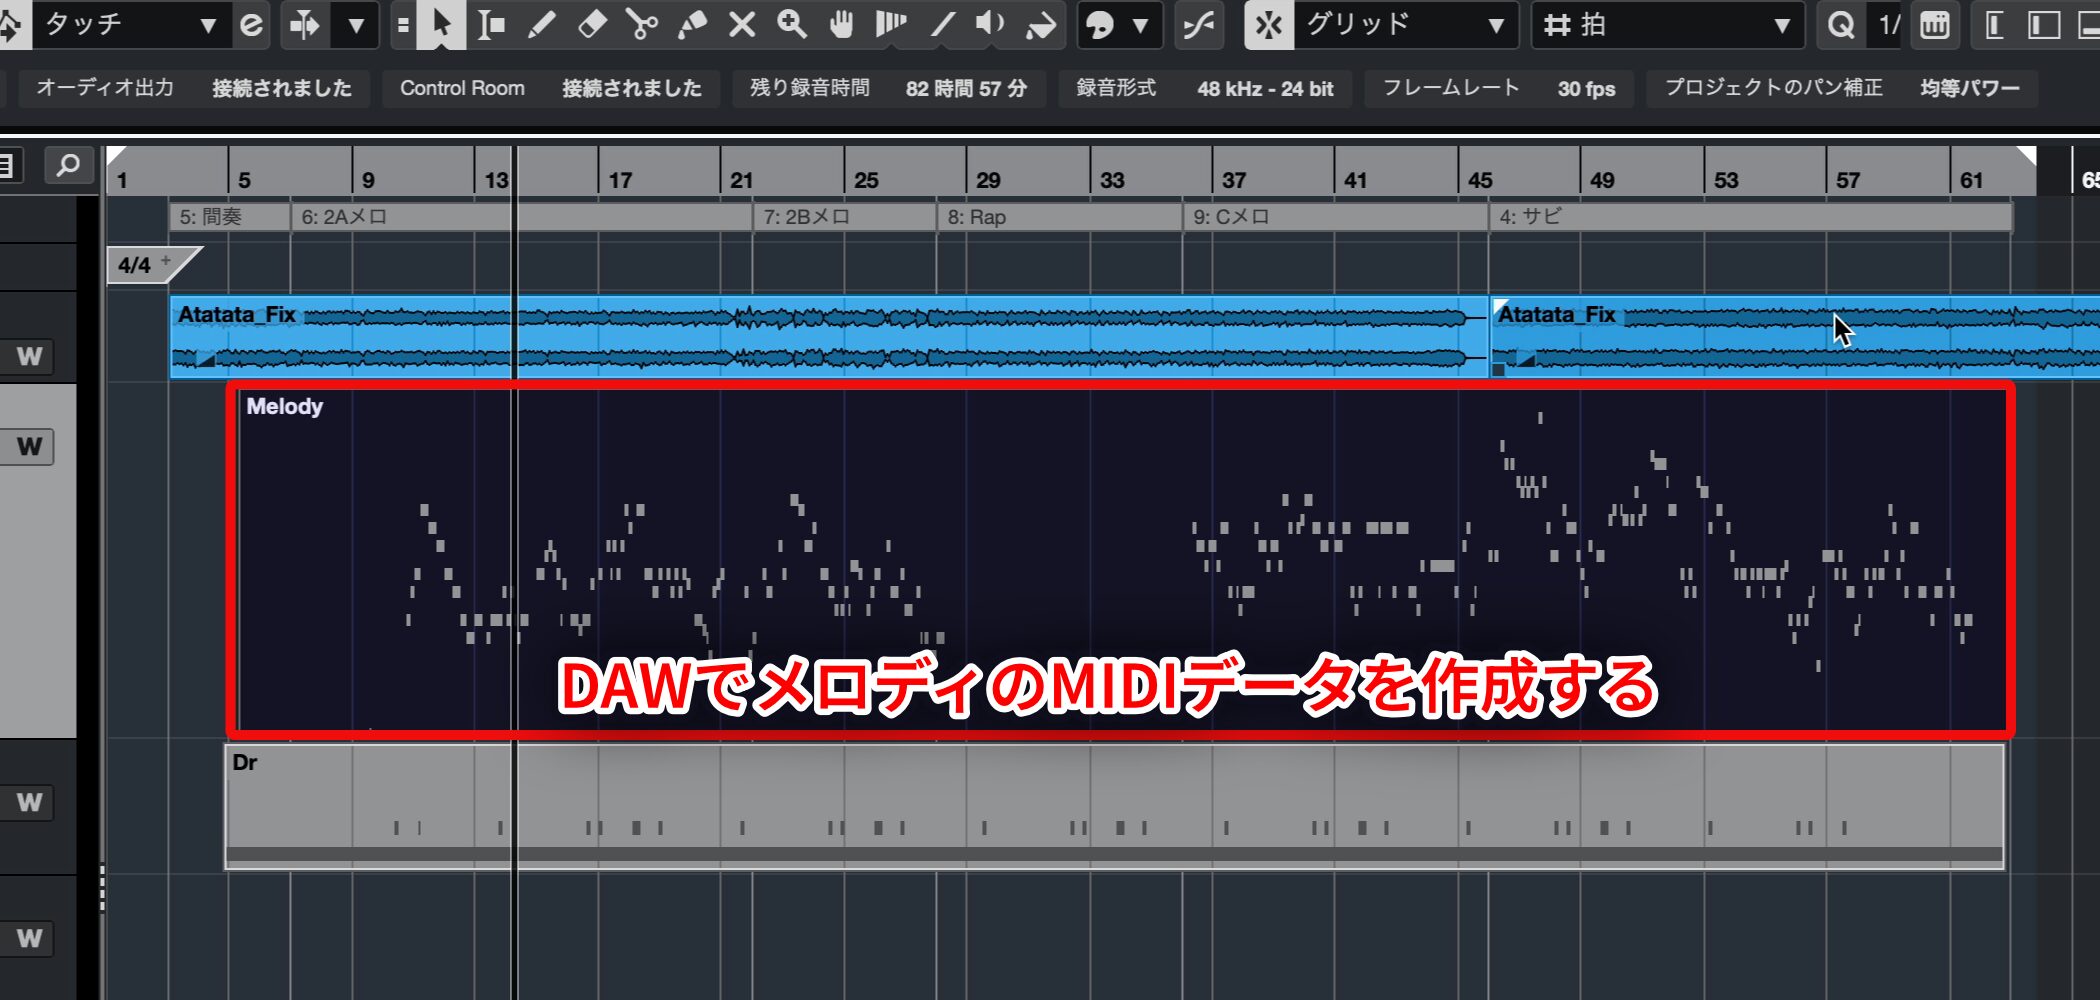Select the Time Warp tool
Image resolution: width=2100 pixels, height=1000 pixels.
pyautogui.click(x=890, y=24)
